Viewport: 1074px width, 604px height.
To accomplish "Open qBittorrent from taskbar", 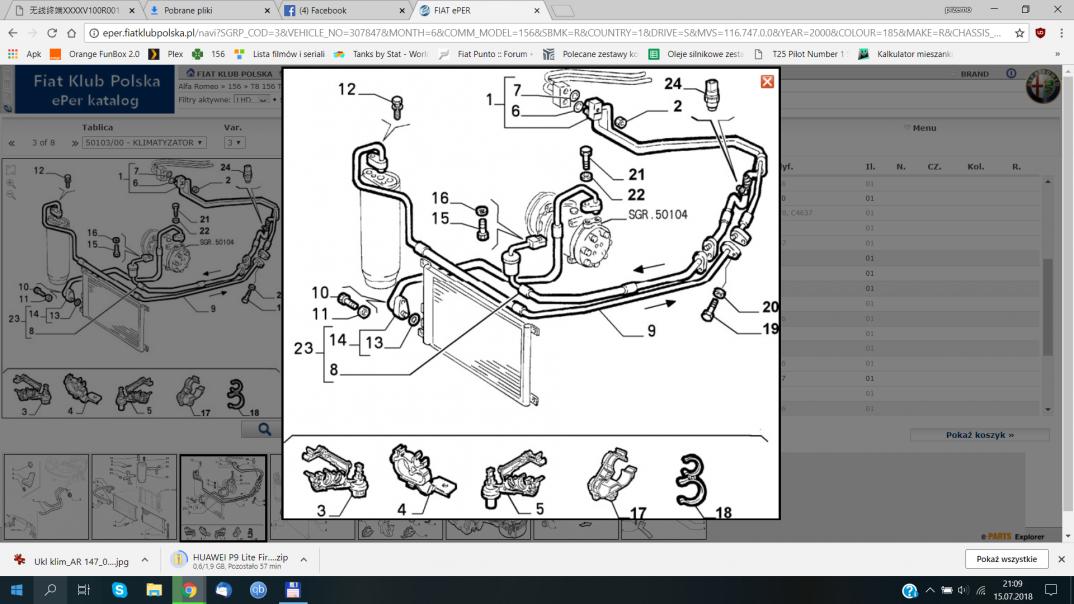I will pos(258,590).
